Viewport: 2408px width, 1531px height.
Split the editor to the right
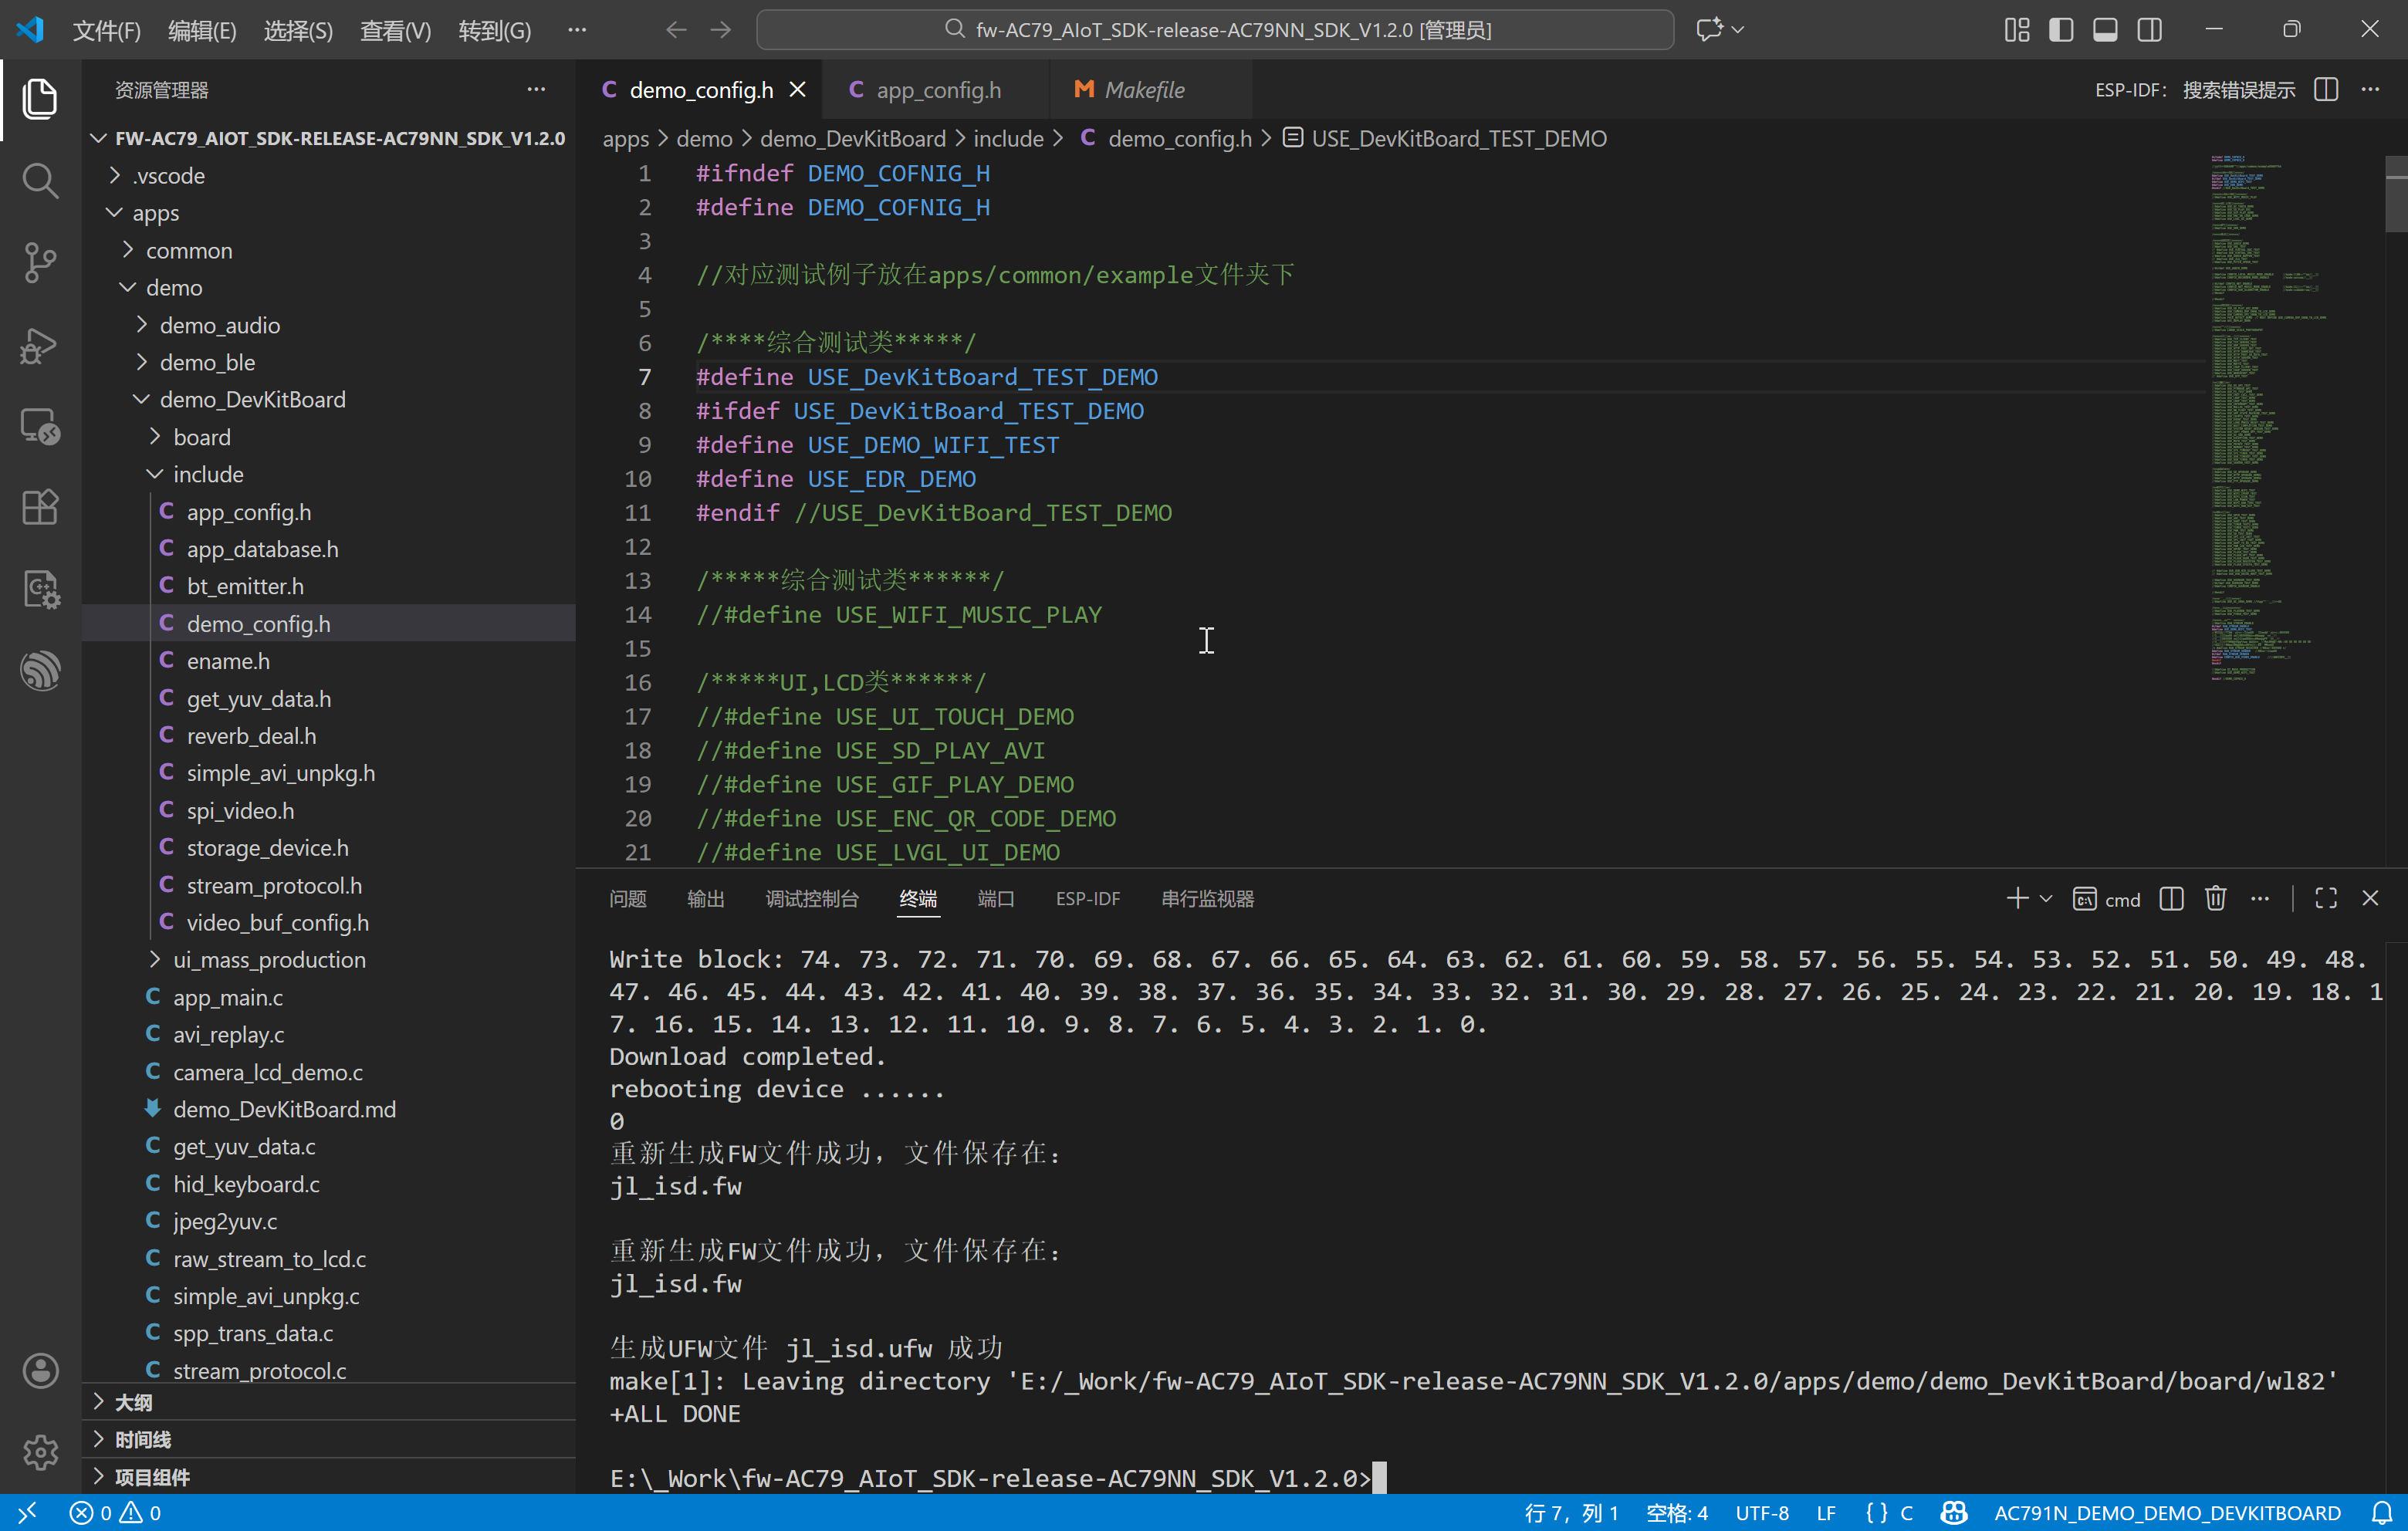[2326, 89]
